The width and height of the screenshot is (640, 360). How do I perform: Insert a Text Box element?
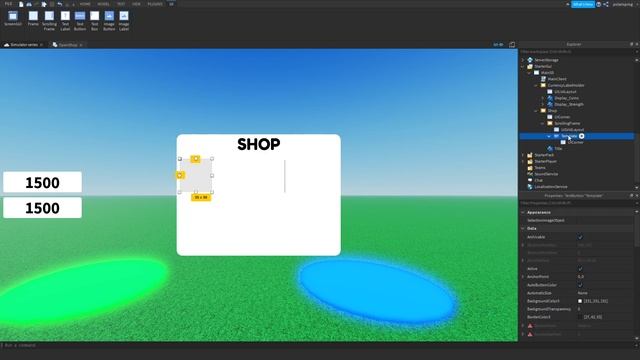(x=94, y=20)
